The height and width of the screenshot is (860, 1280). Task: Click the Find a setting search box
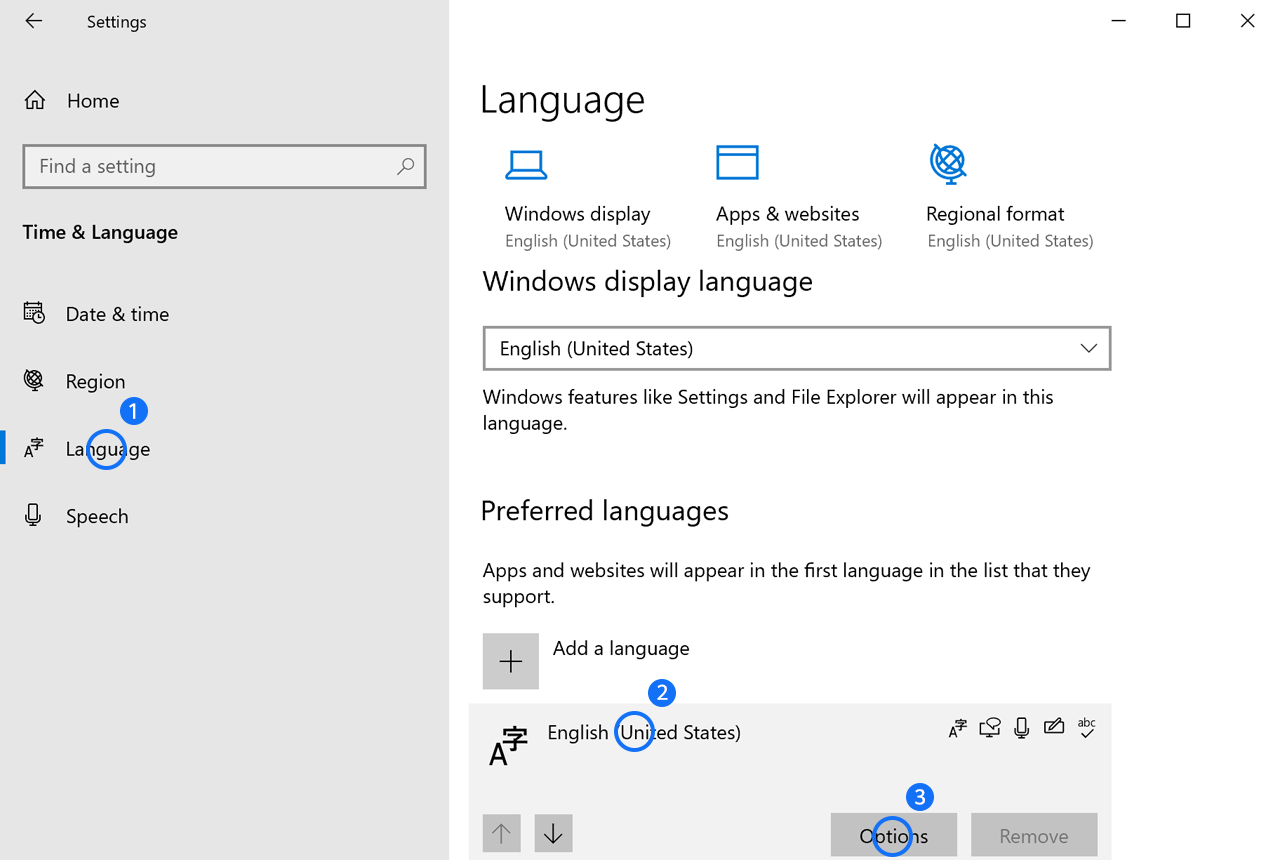click(x=210, y=167)
